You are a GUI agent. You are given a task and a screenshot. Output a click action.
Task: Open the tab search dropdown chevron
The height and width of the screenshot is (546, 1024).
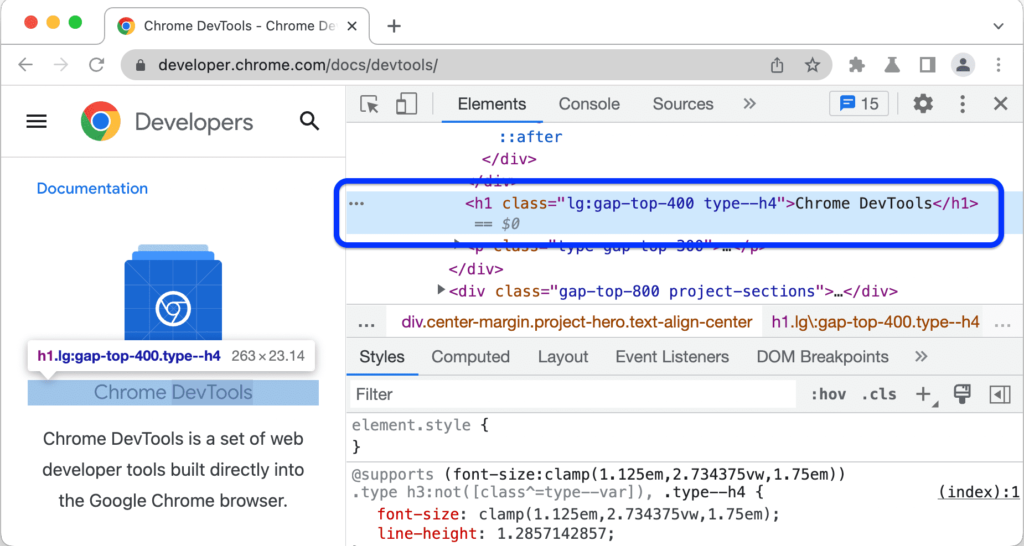[x=998, y=26]
